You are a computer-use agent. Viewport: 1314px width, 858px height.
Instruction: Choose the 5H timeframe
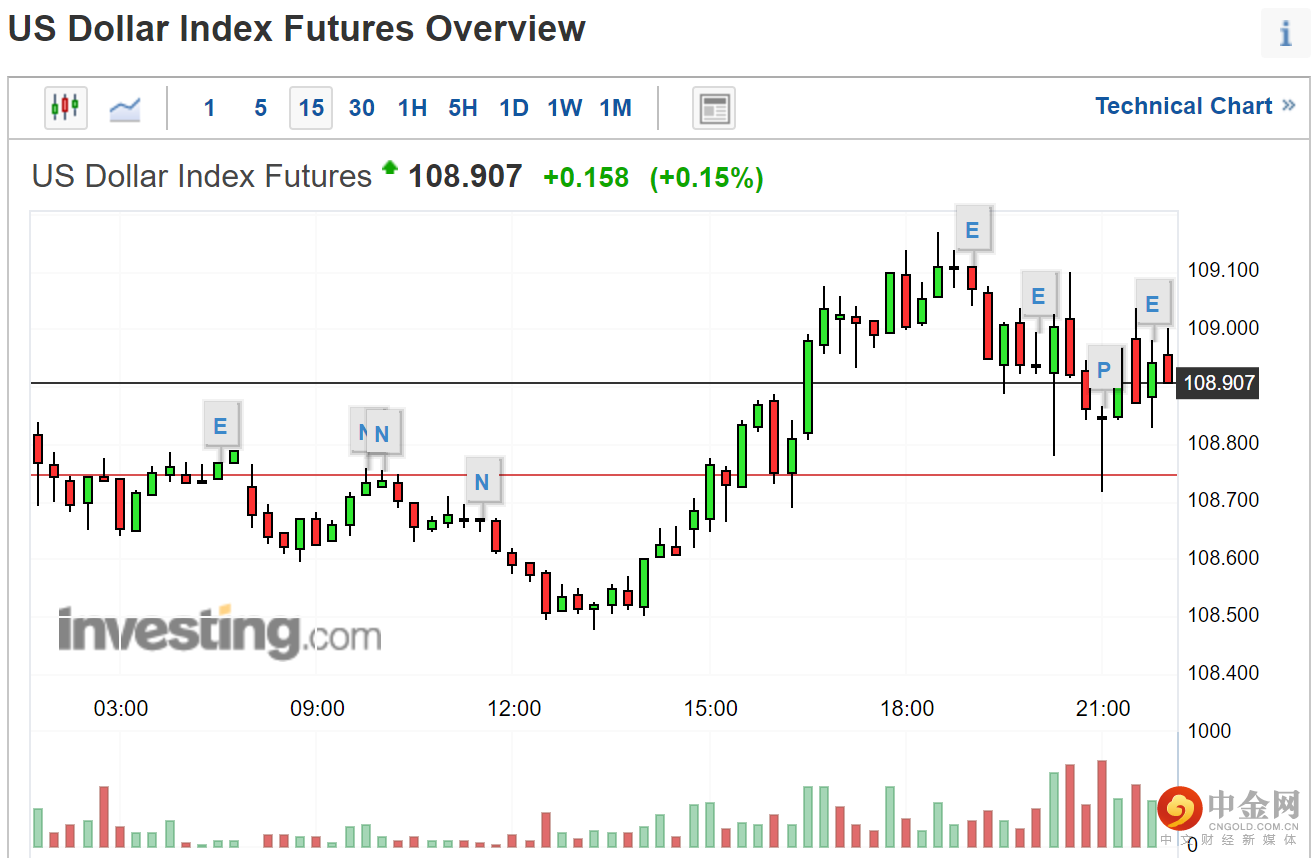pyautogui.click(x=463, y=108)
